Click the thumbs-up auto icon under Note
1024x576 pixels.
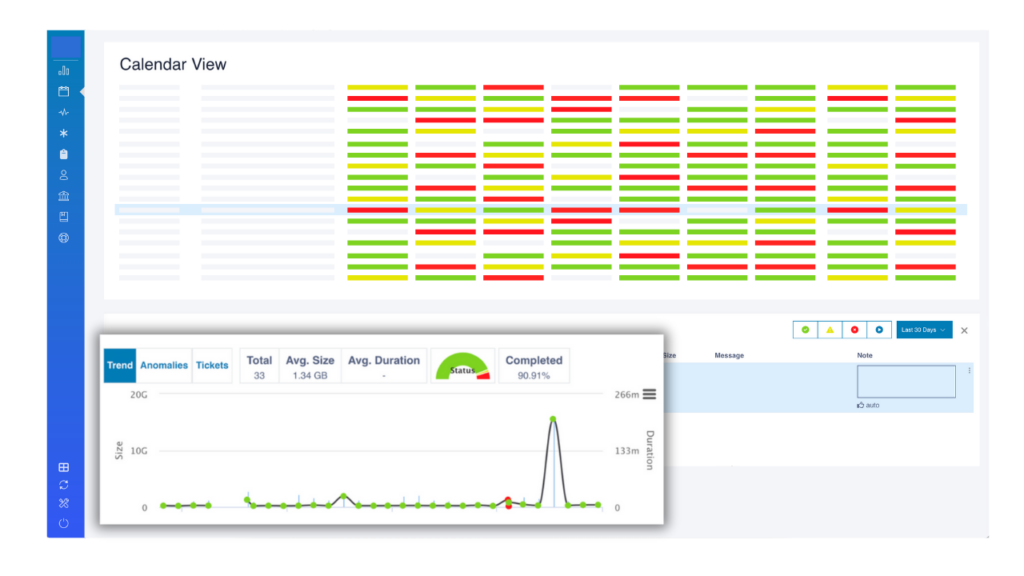click(x=861, y=406)
